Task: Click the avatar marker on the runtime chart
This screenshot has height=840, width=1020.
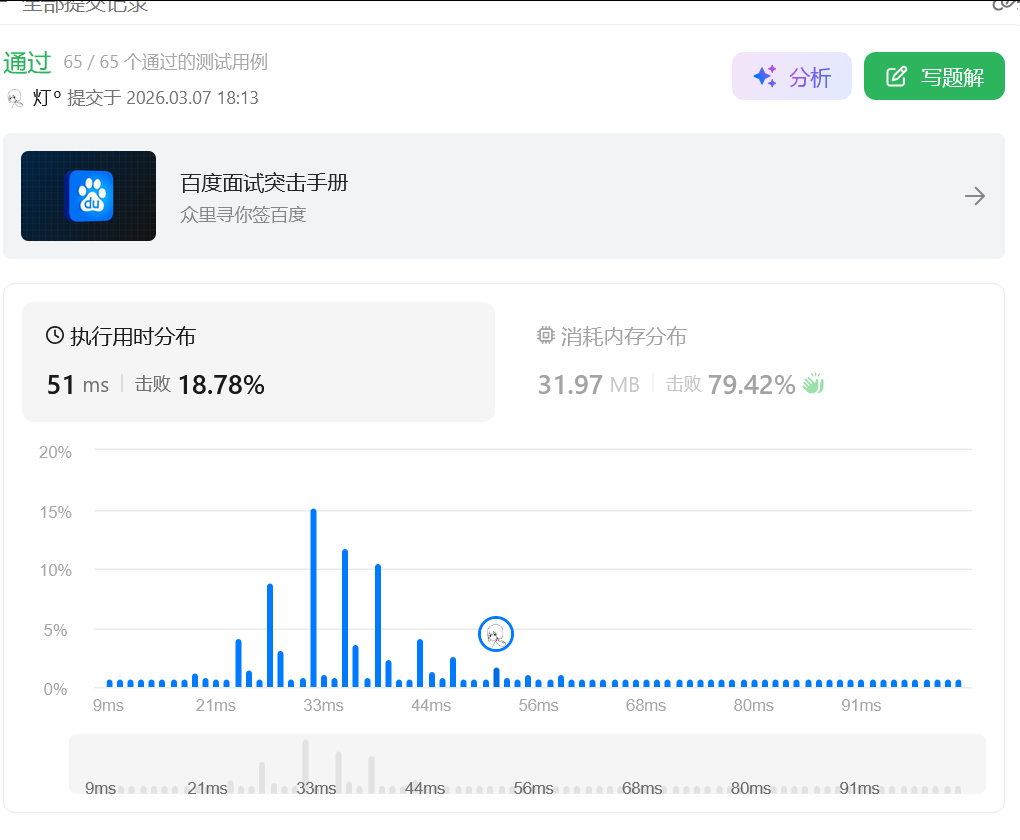Action: 496,634
